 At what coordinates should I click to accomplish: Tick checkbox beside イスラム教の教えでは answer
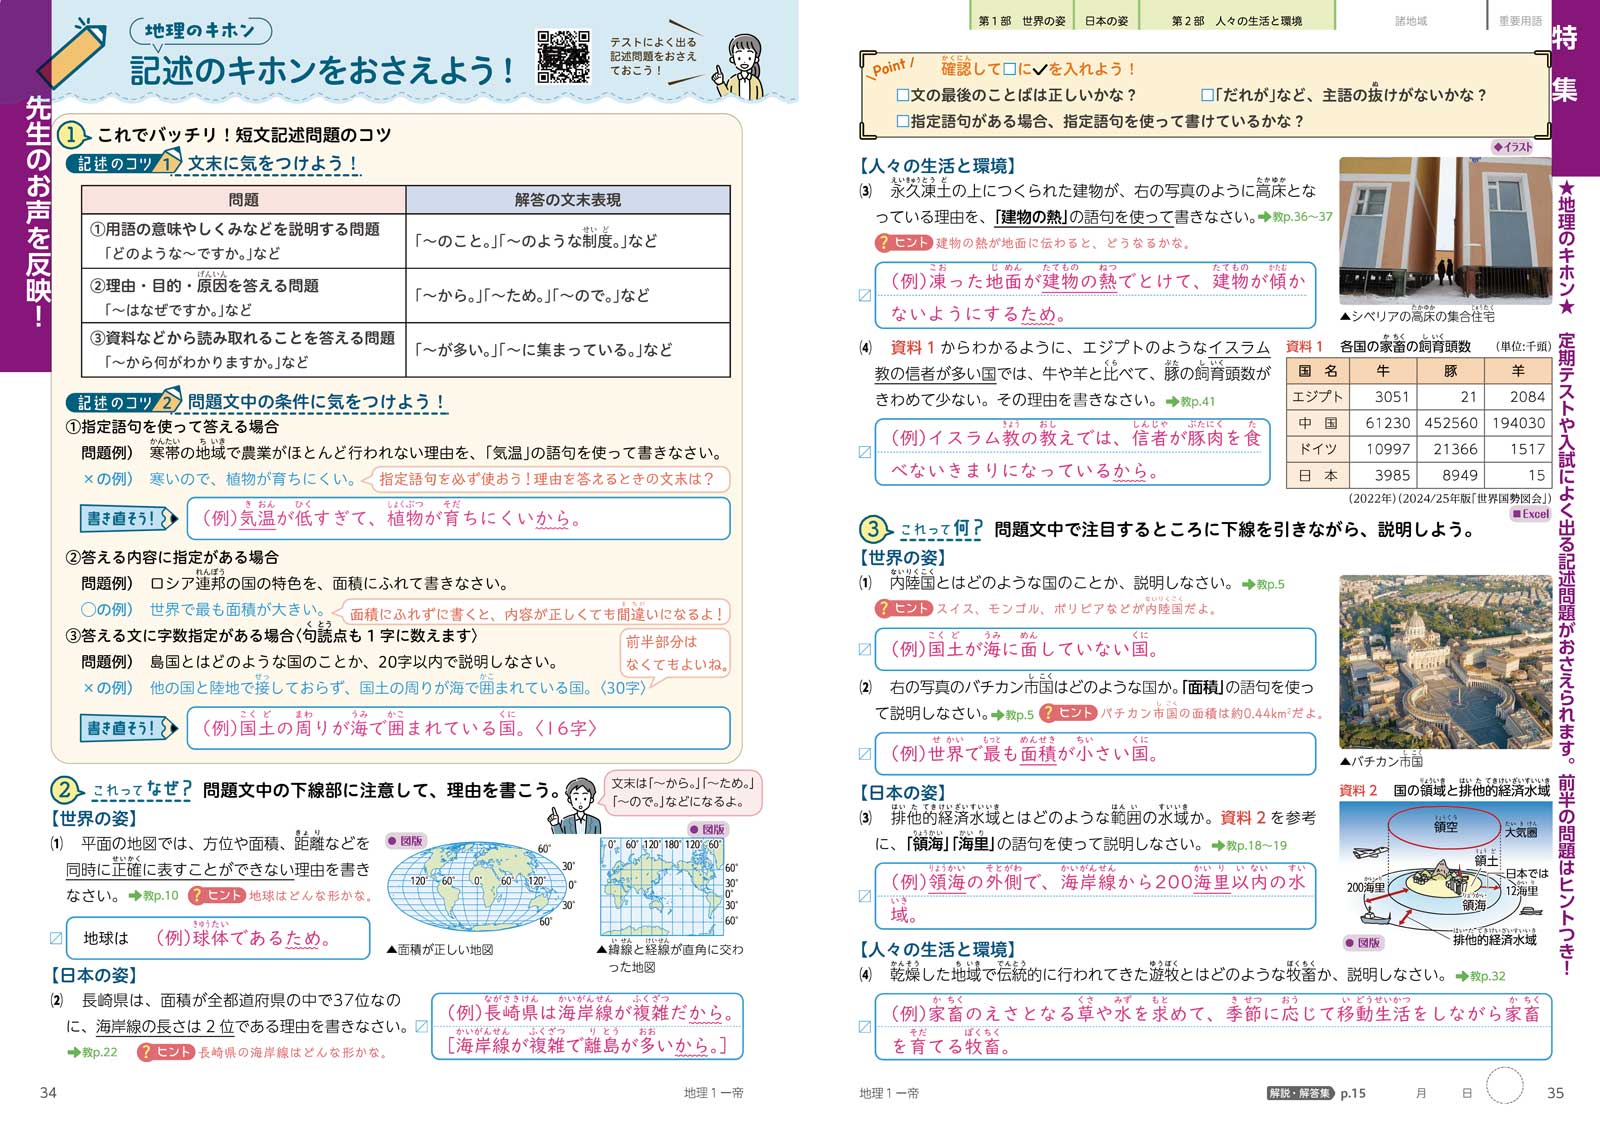click(x=865, y=452)
